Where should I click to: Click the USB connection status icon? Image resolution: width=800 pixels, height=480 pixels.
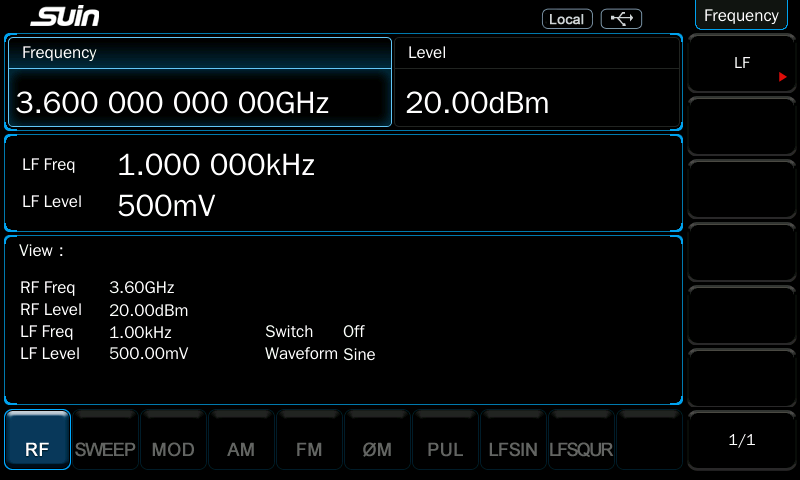621,19
